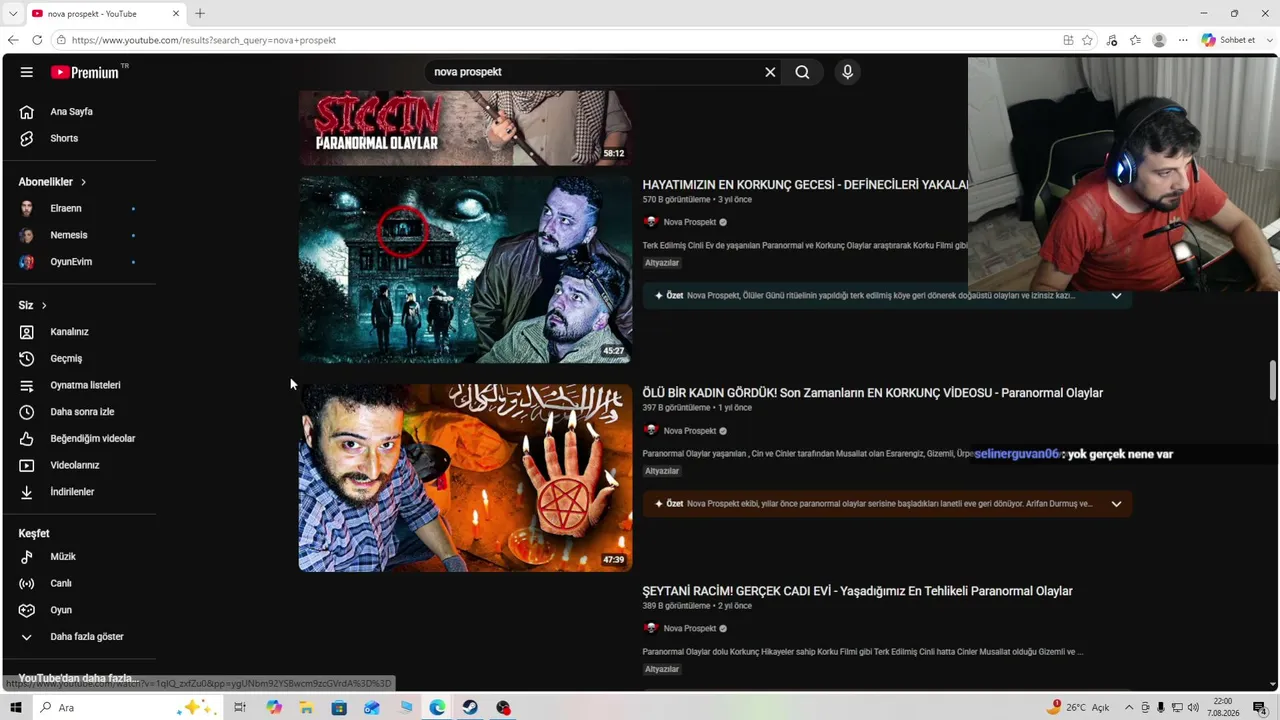Open the YouTube hamburger guide menu
This screenshot has width=1280, height=720.
pos(27,72)
